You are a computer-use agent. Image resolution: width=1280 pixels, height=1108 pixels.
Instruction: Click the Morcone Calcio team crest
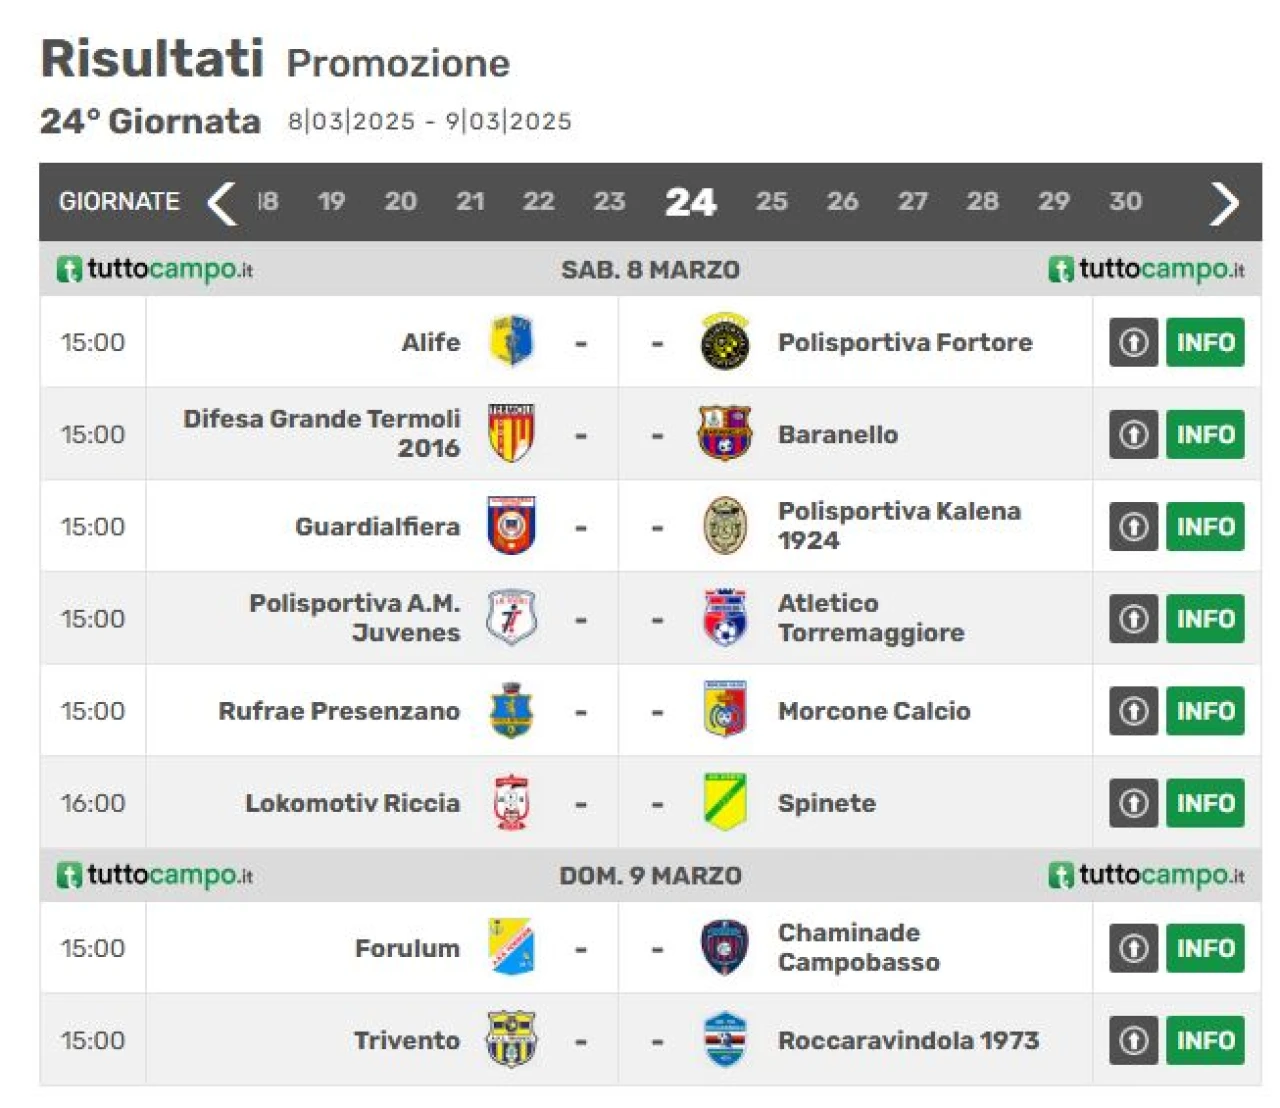[x=725, y=711]
